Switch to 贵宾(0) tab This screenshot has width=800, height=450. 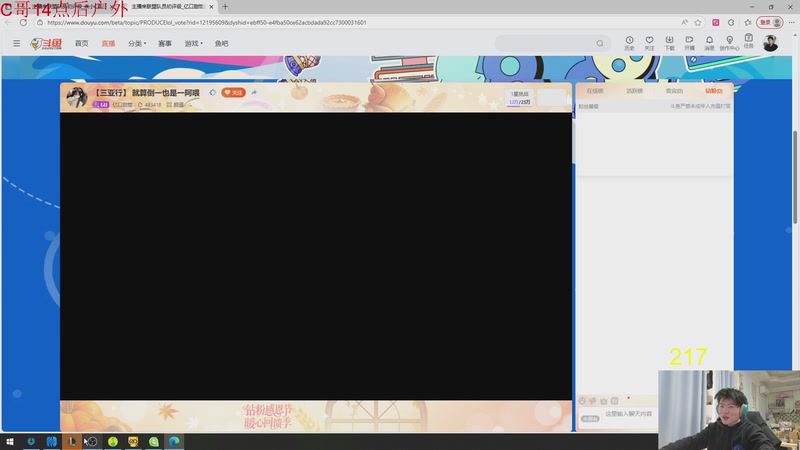click(674, 91)
